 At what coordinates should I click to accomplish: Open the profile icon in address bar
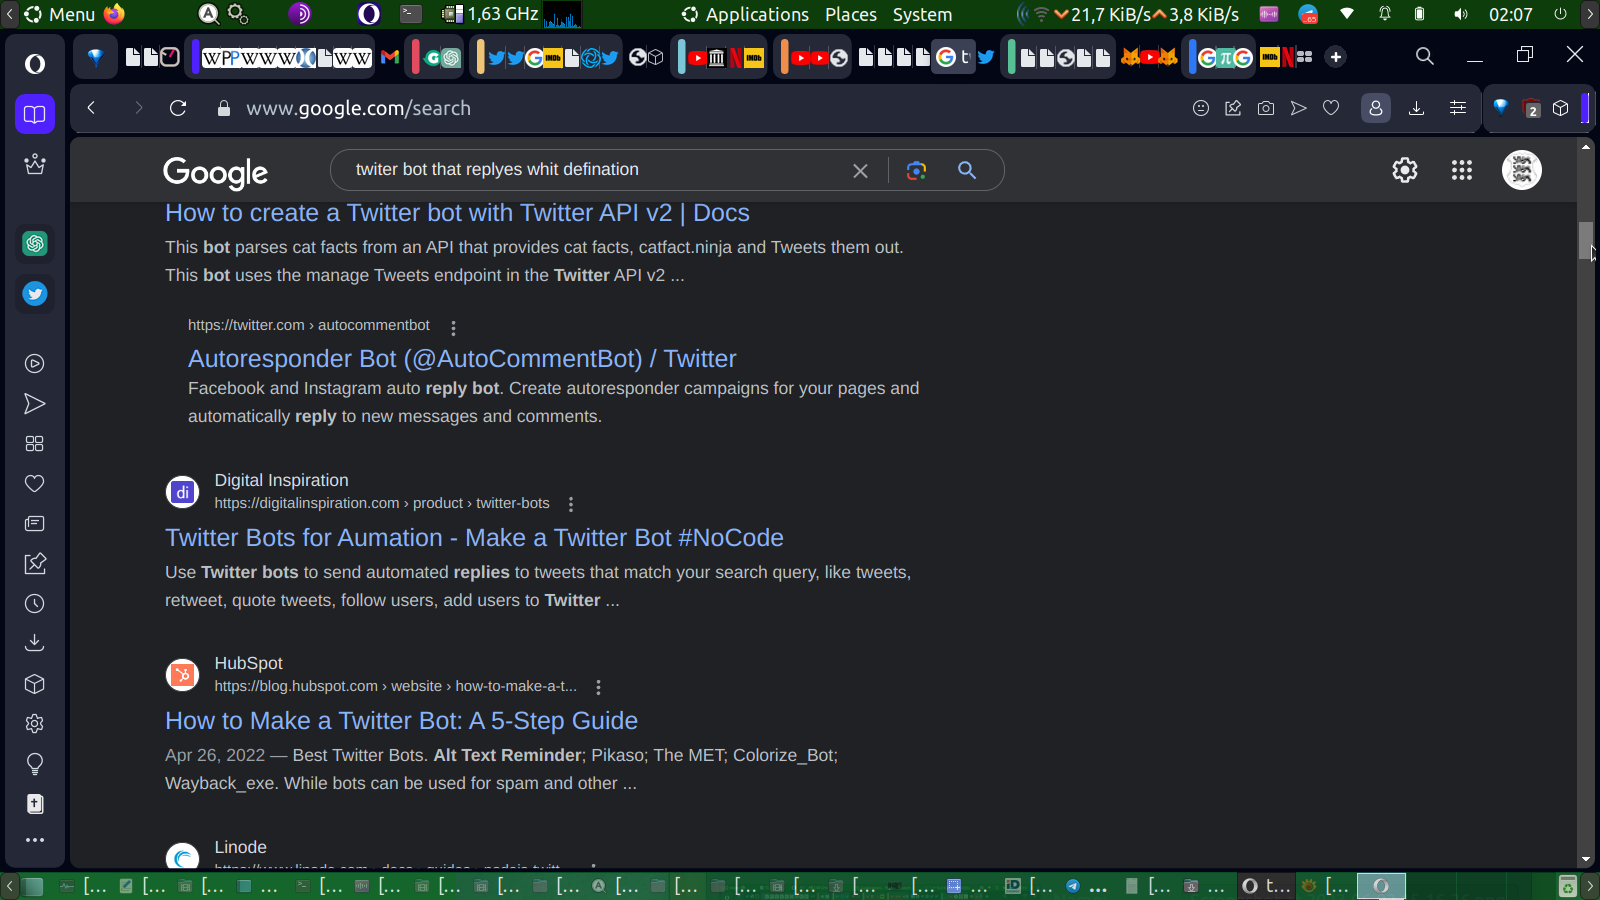click(x=1376, y=108)
